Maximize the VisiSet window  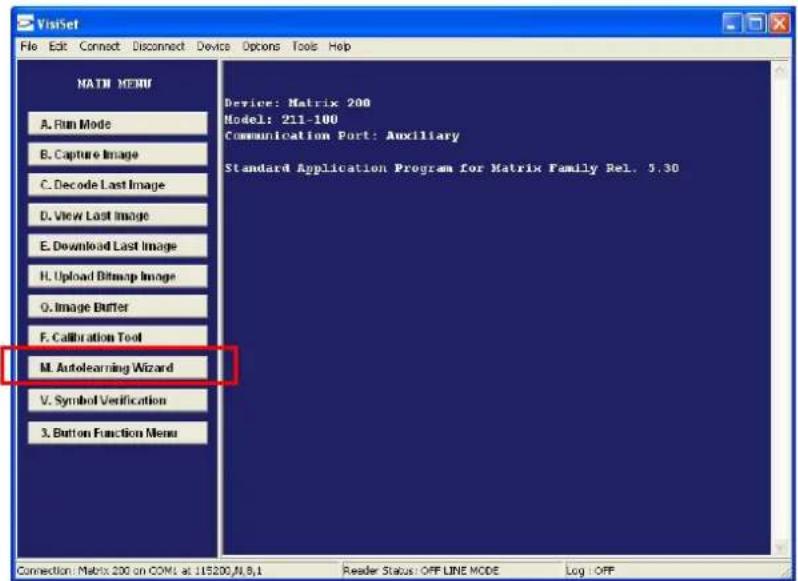(x=756, y=23)
